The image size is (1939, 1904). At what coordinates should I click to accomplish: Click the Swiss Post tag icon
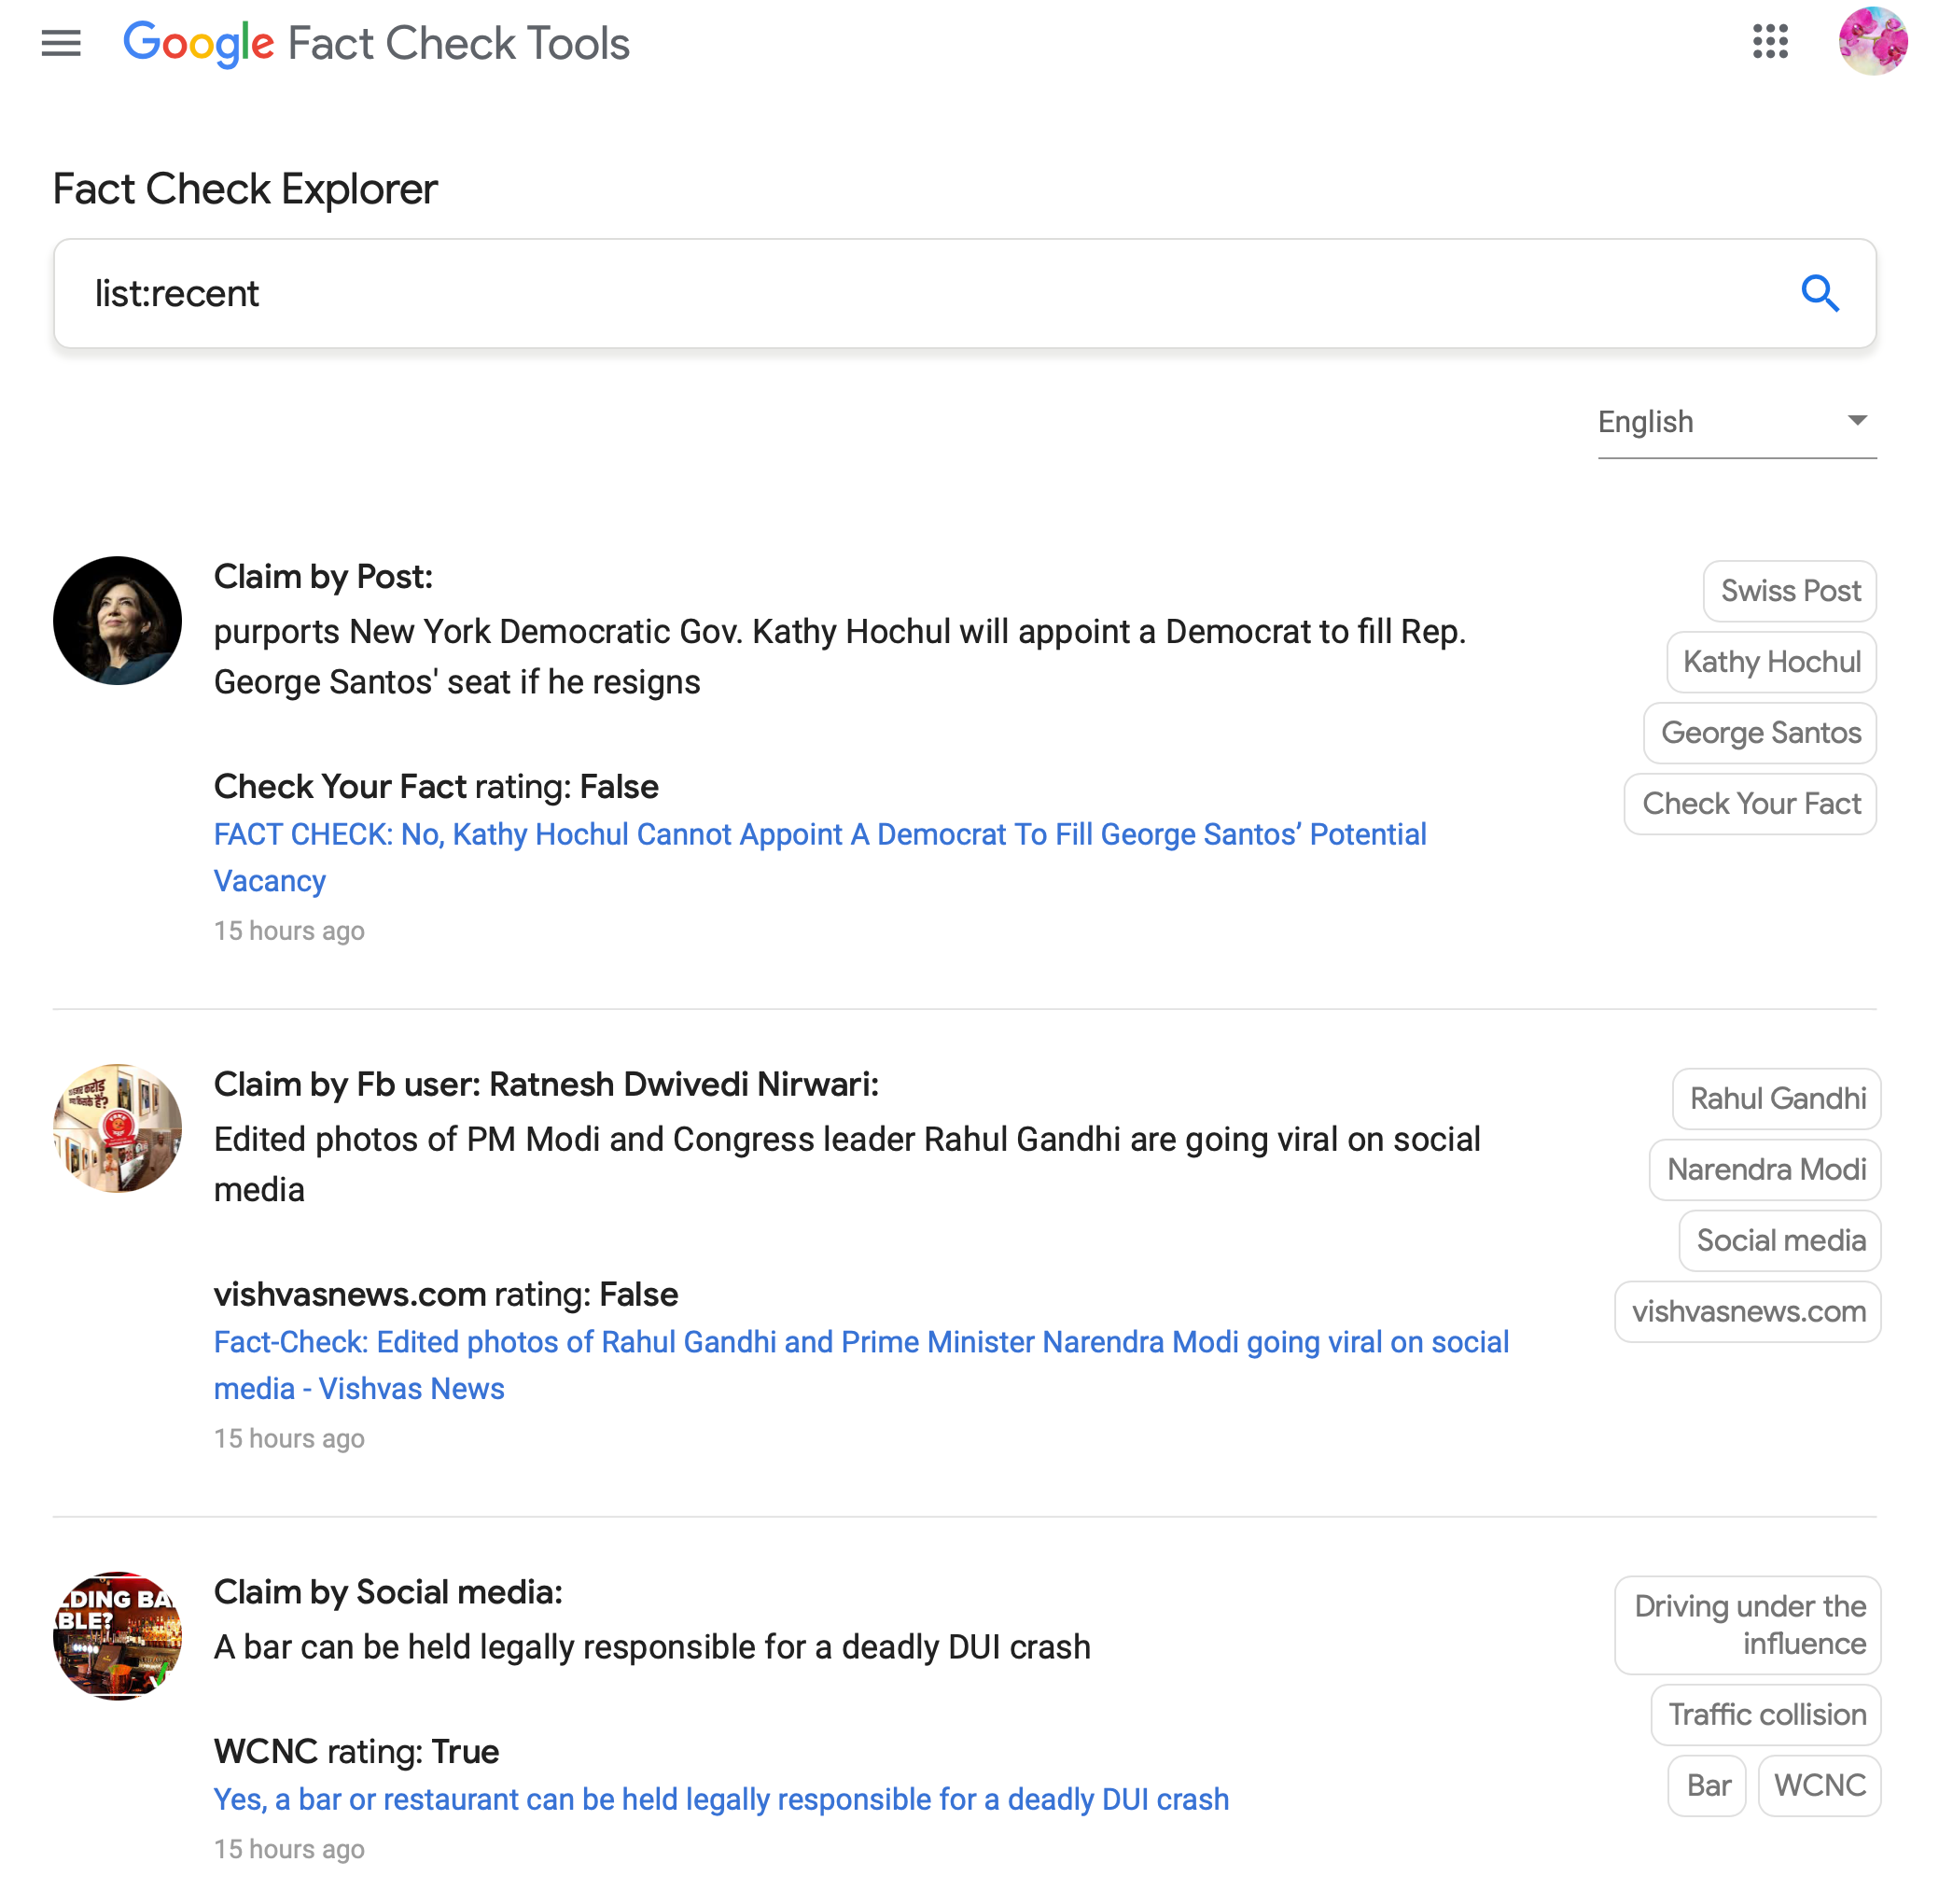(1789, 589)
